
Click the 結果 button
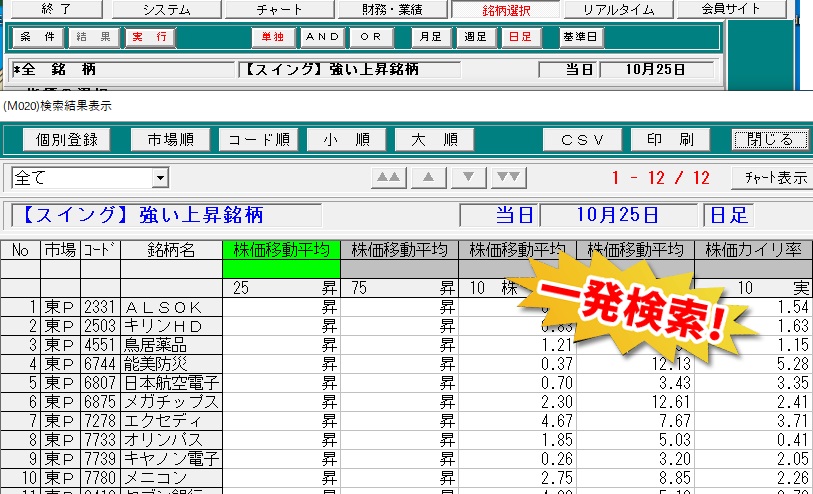point(93,37)
